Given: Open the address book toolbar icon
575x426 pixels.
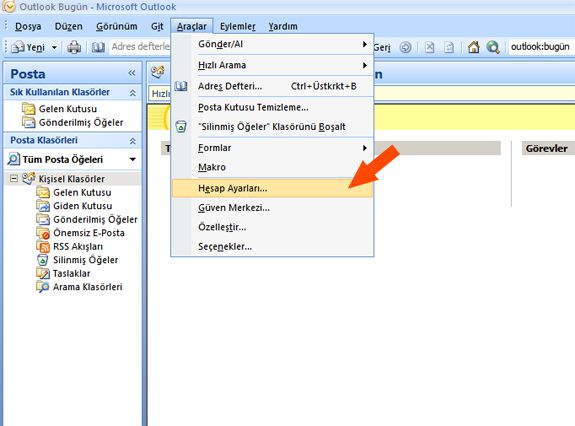Looking at the screenshot, I should point(98,47).
